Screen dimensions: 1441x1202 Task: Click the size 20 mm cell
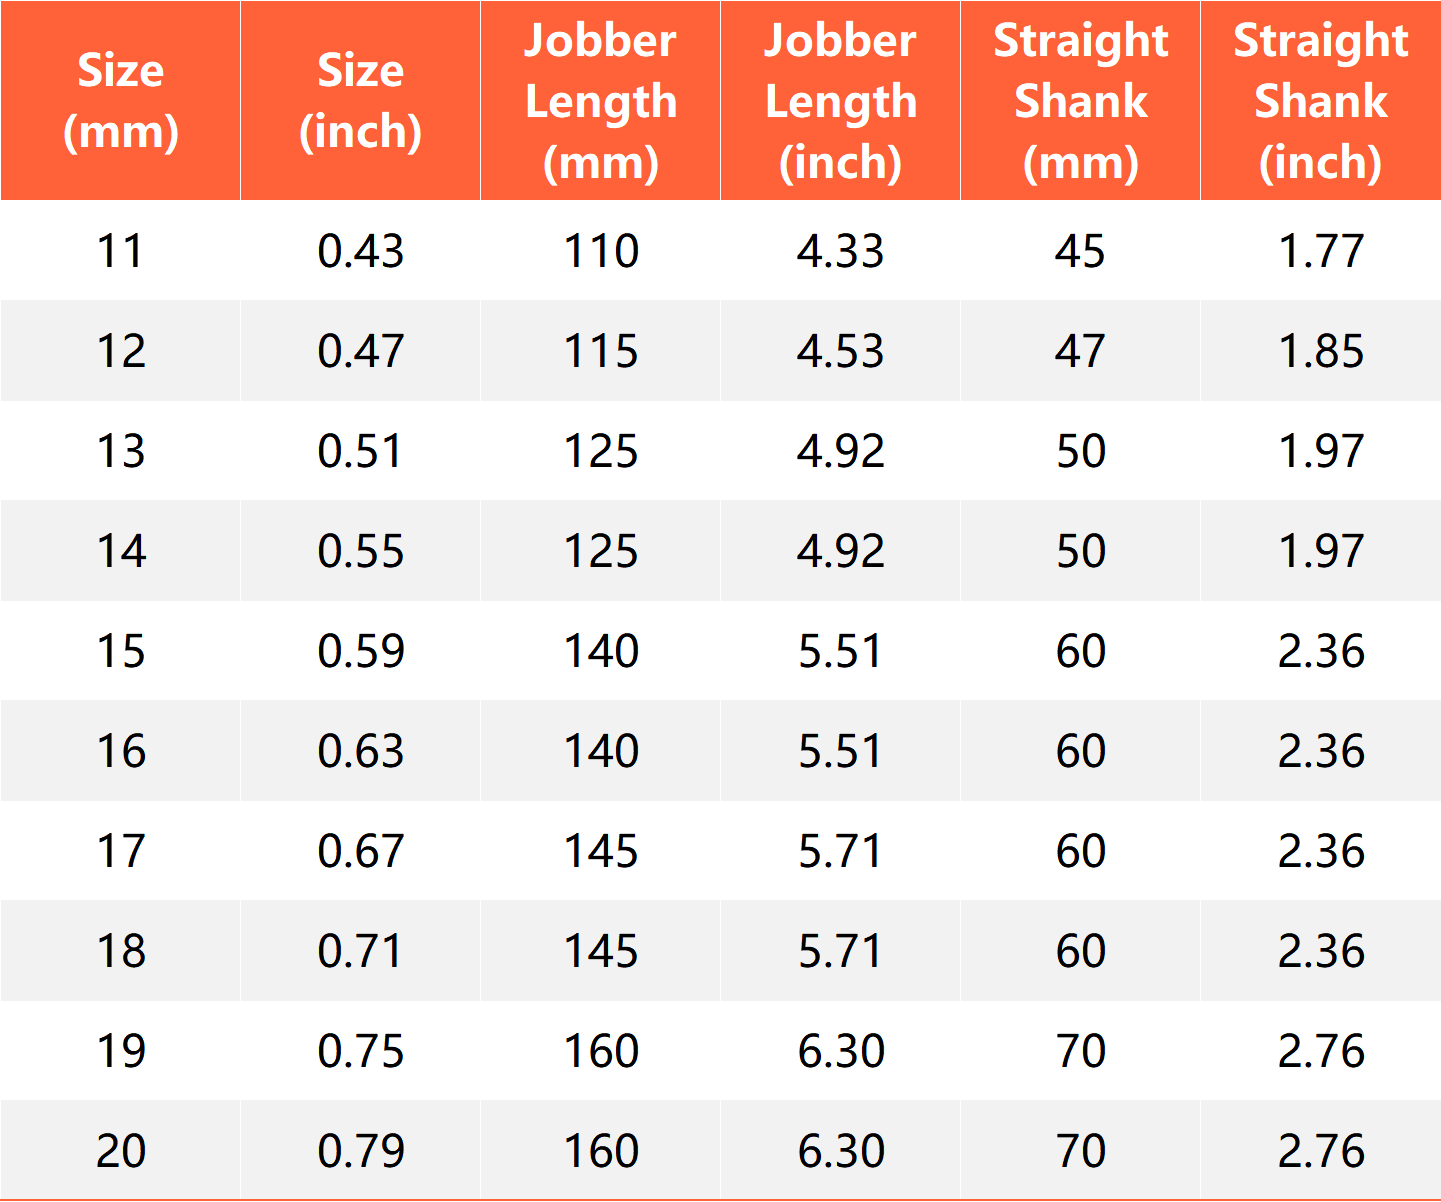(120, 1151)
